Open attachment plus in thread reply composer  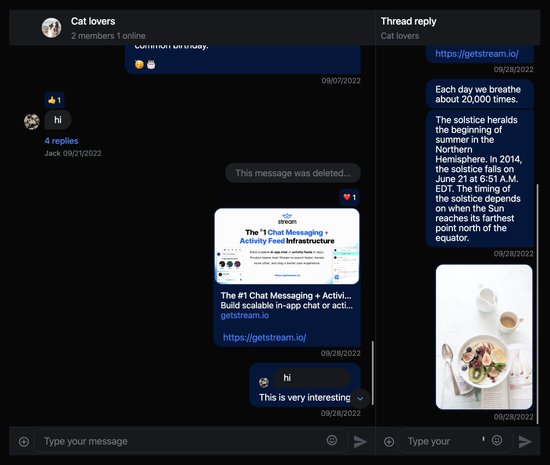pos(389,442)
